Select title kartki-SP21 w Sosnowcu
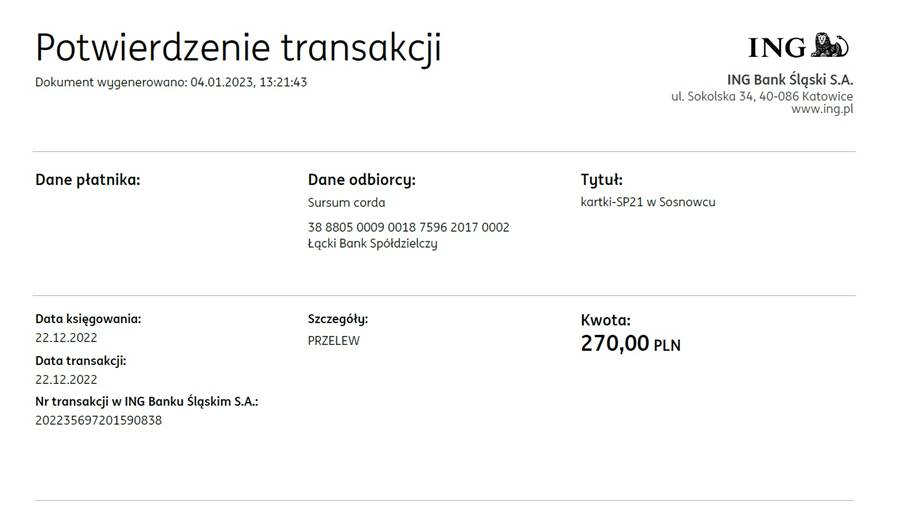Viewport: 900px width, 520px height. point(648,202)
